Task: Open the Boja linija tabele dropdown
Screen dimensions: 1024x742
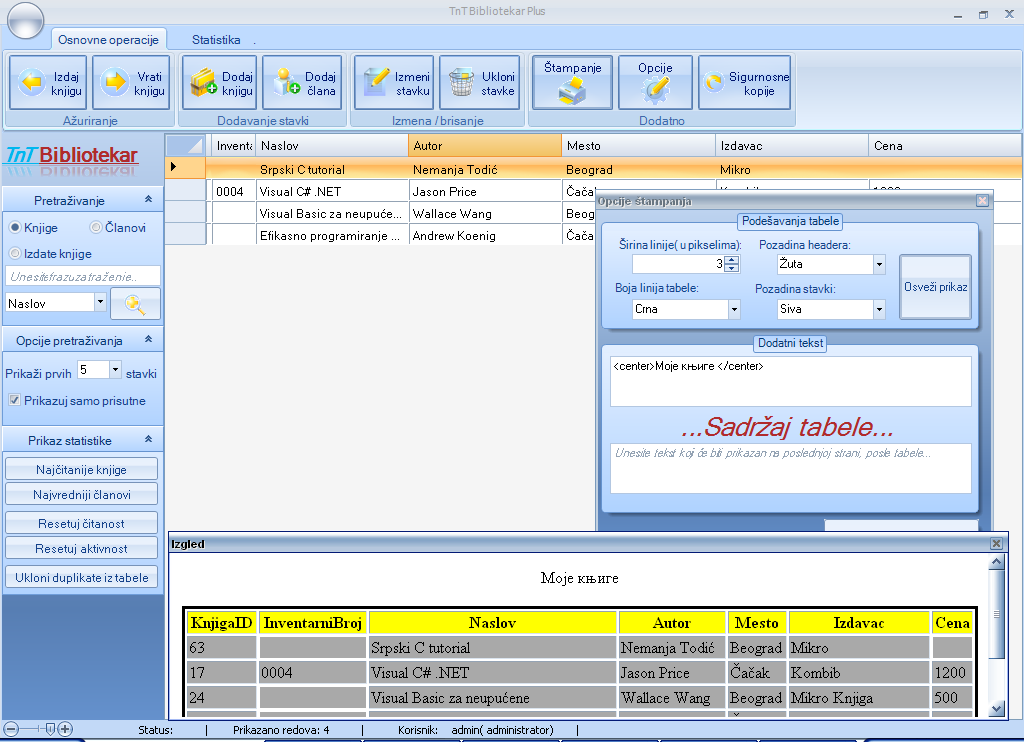Action: pyautogui.click(x=733, y=310)
